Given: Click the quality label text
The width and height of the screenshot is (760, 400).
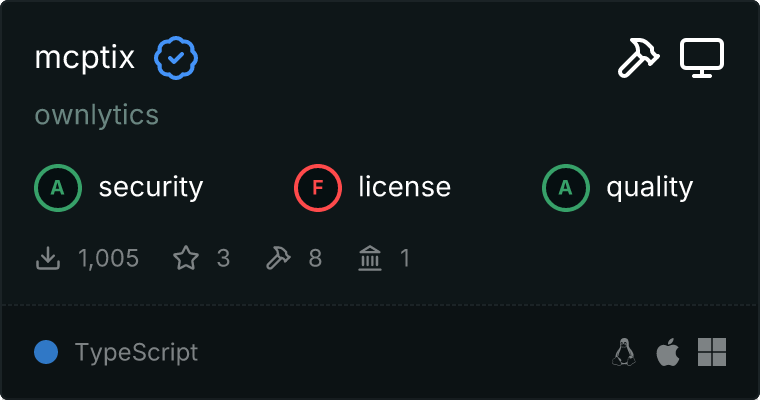Looking at the screenshot, I should coord(649,187).
